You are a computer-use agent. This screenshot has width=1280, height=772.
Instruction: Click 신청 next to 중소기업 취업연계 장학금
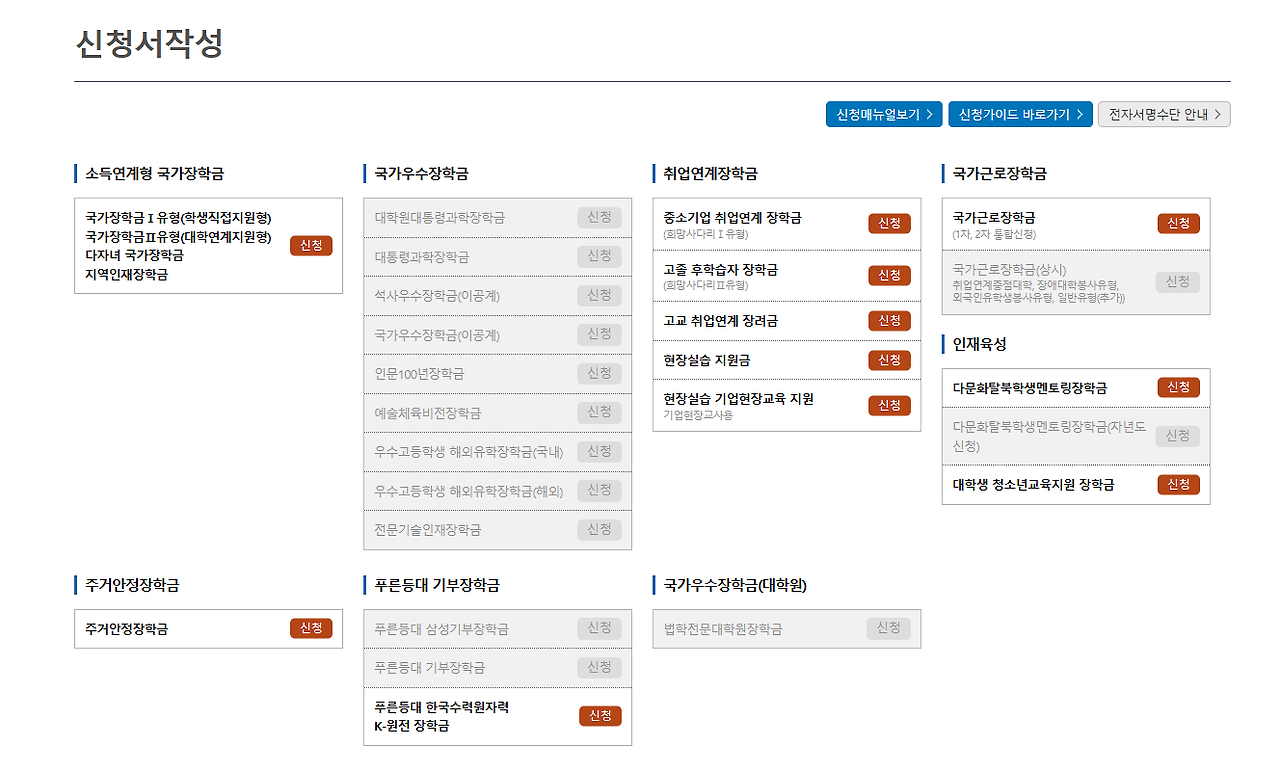(889, 224)
